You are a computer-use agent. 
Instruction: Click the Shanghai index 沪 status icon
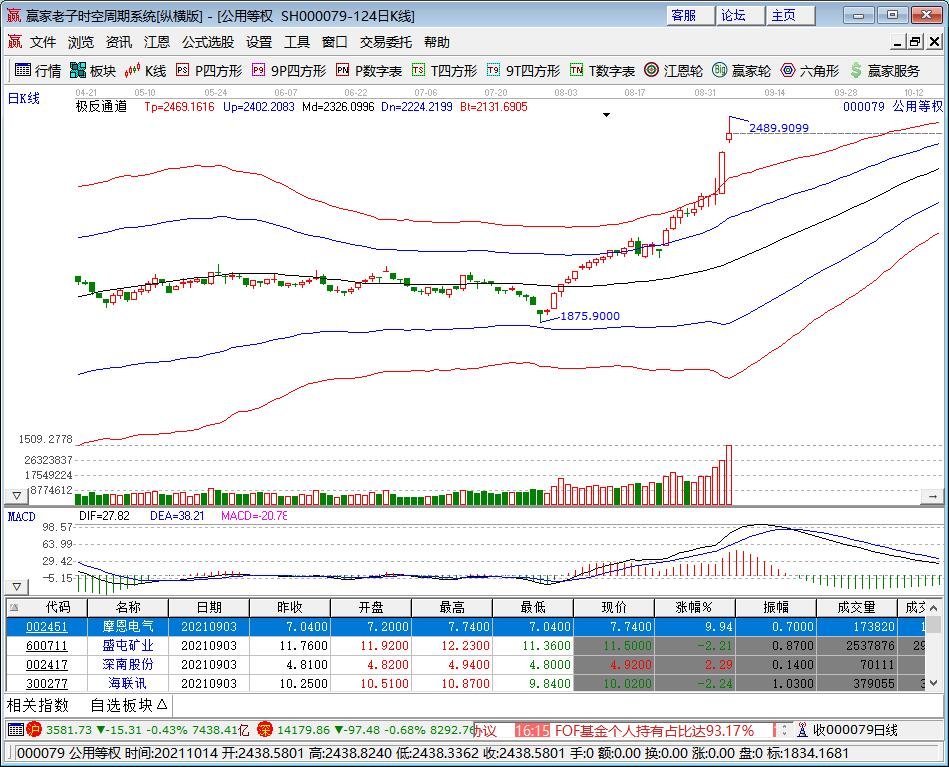[x=34, y=729]
